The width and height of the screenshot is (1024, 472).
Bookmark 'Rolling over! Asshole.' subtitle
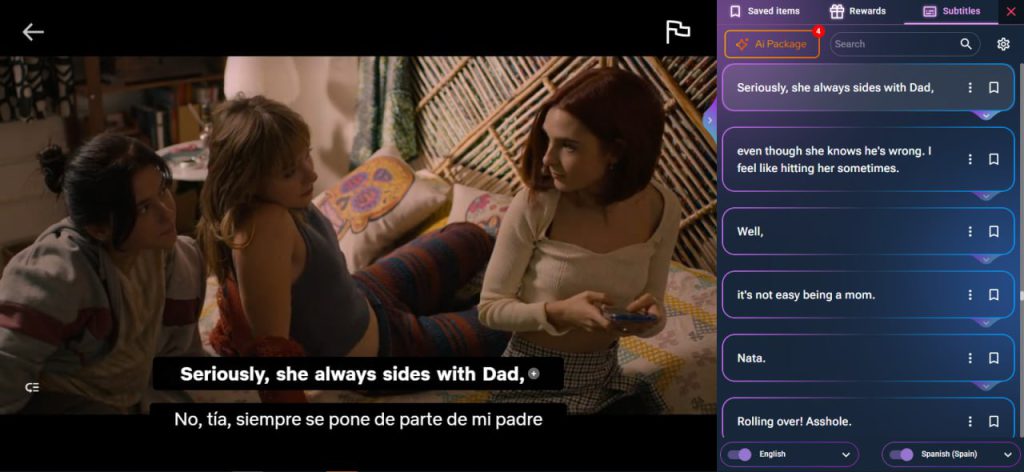pos(993,421)
